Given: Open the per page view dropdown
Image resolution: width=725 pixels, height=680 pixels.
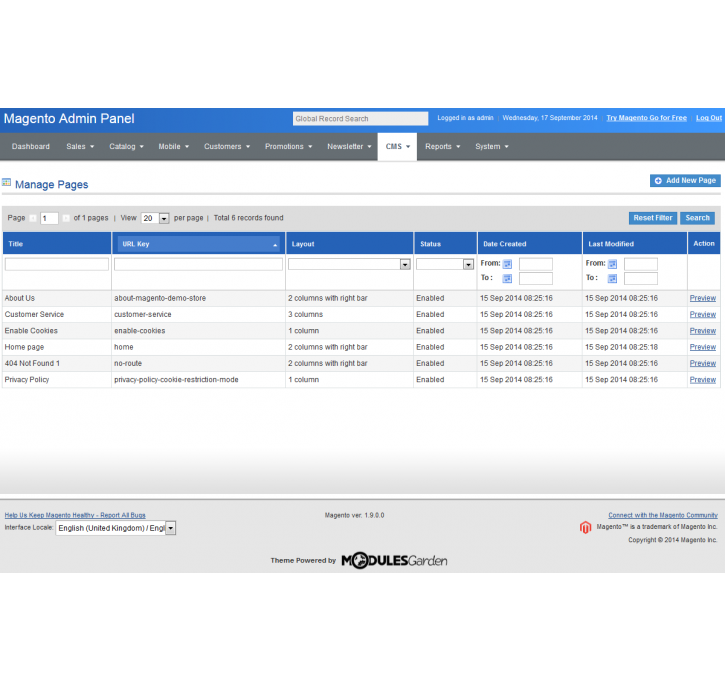Looking at the screenshot, I should (155, 218).
